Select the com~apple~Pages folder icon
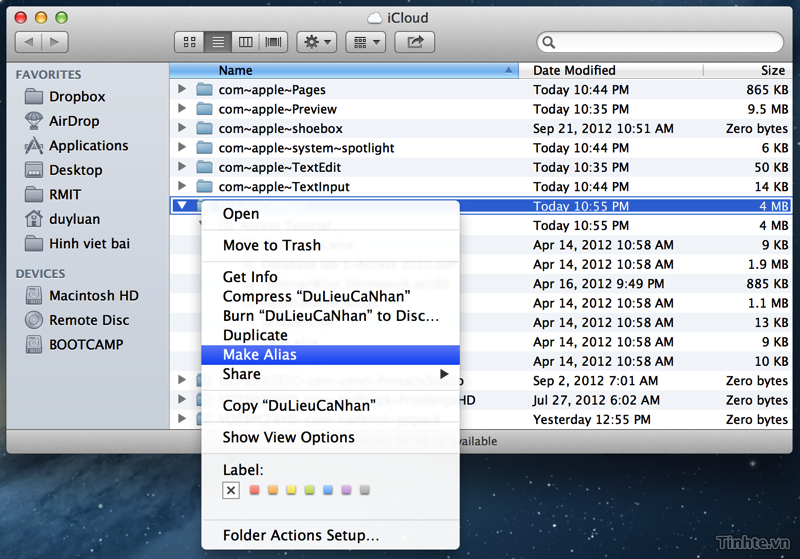This screenshot has width=800, height=559. 205,90
